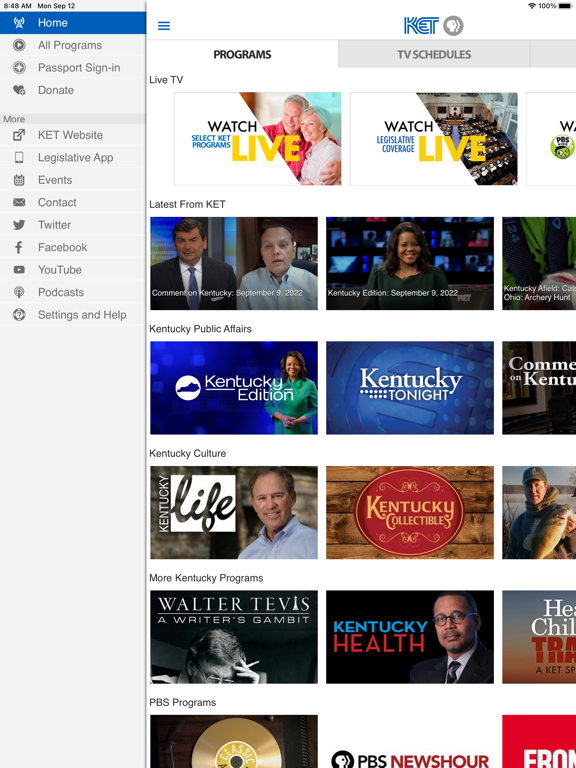Viewport: 576px width, 768px height.
Task: Open the Twitter link
Action: coord(73,225)
